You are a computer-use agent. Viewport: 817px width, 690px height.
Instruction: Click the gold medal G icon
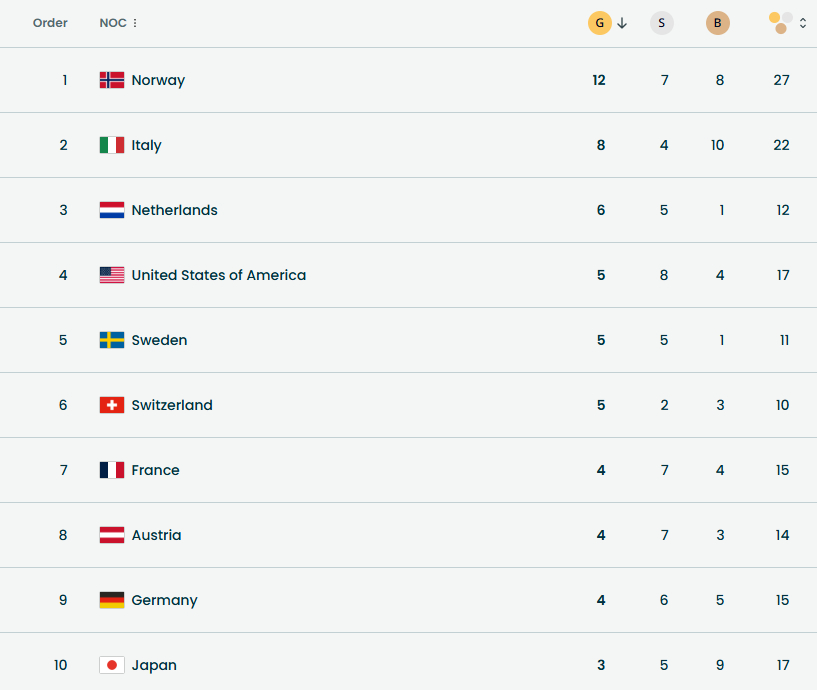click(x=600, y=23)
